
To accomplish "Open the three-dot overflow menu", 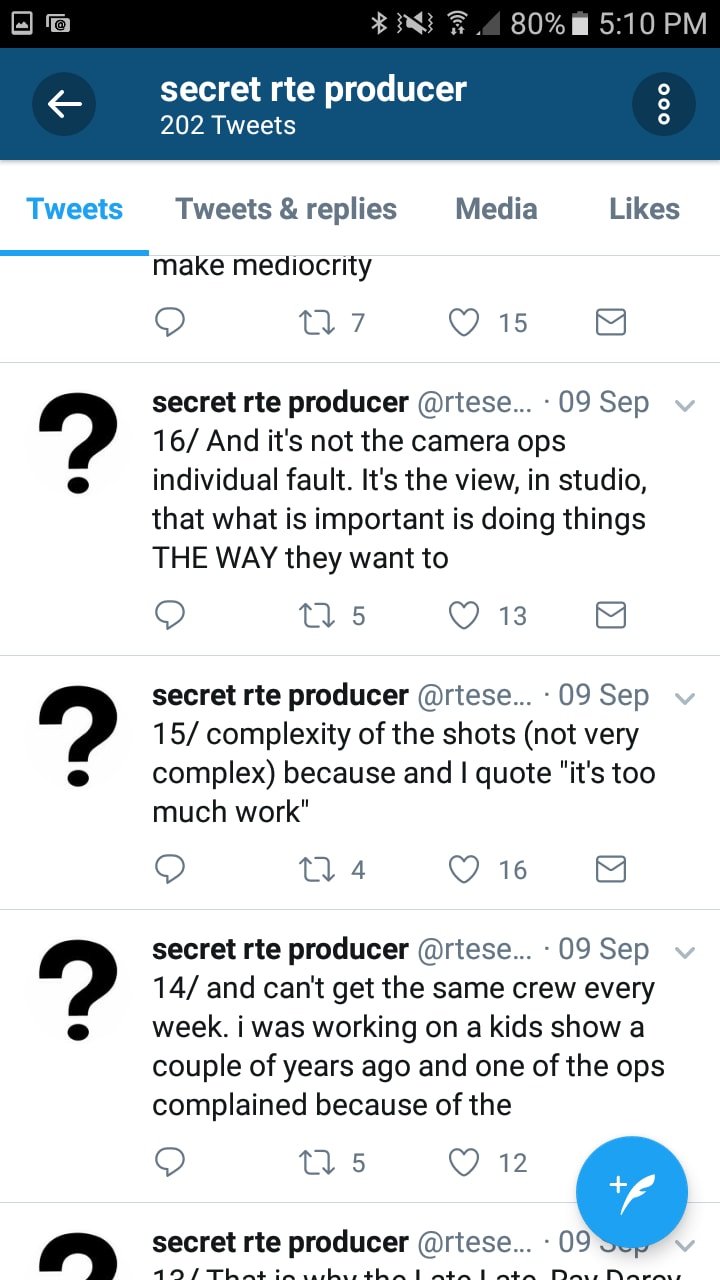I will [664, 104].
